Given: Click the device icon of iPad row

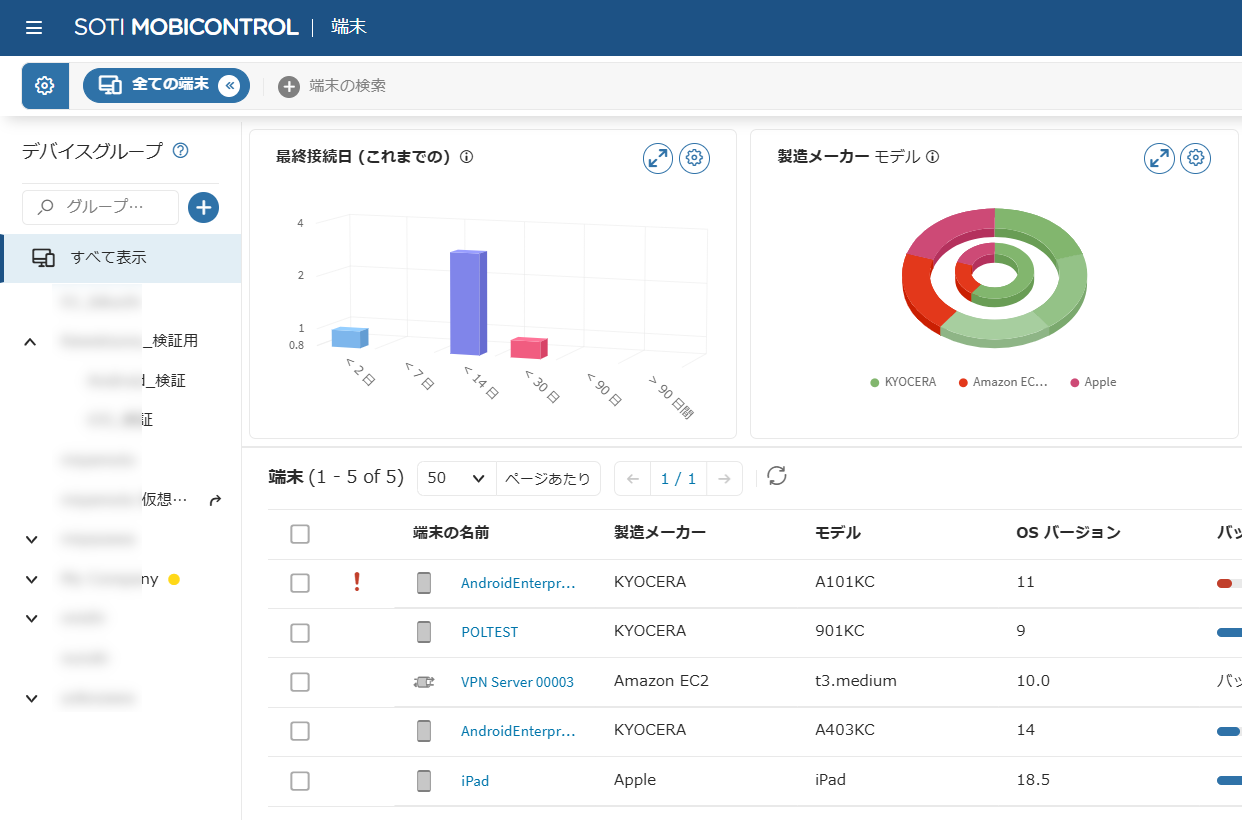Looking at the screenshot, I should [424, 780].
